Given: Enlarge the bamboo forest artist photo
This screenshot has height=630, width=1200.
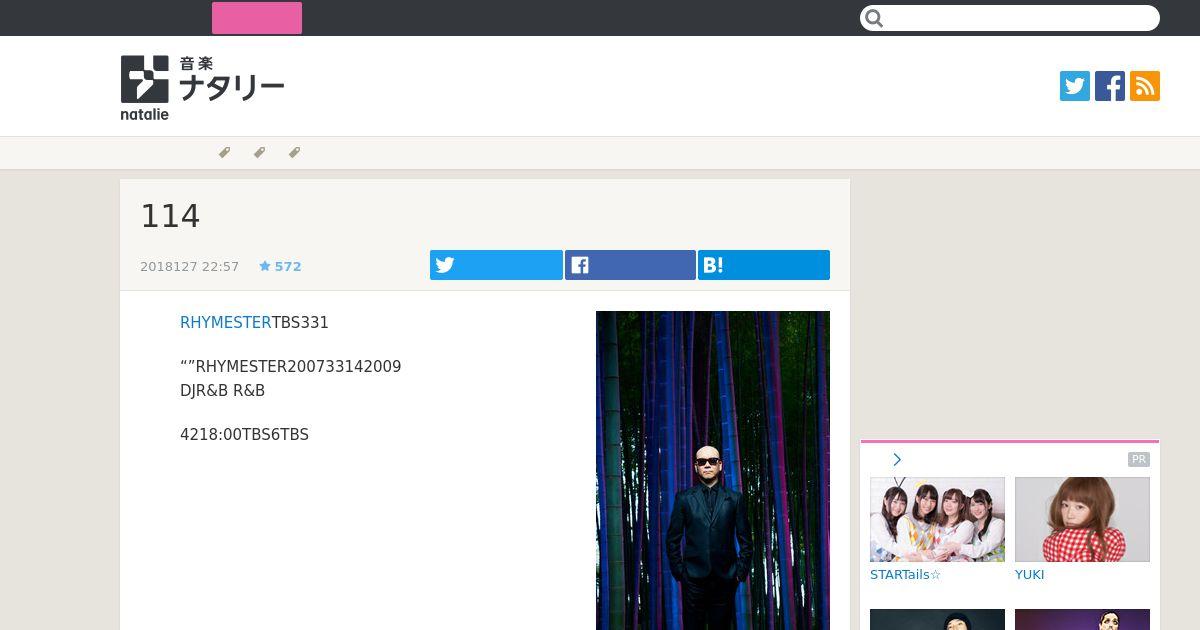Looking at the screenshot, I should (713, 470).
